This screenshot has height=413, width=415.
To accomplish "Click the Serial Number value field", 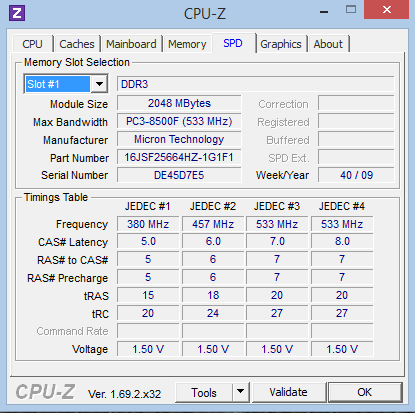I will point(179,175).
